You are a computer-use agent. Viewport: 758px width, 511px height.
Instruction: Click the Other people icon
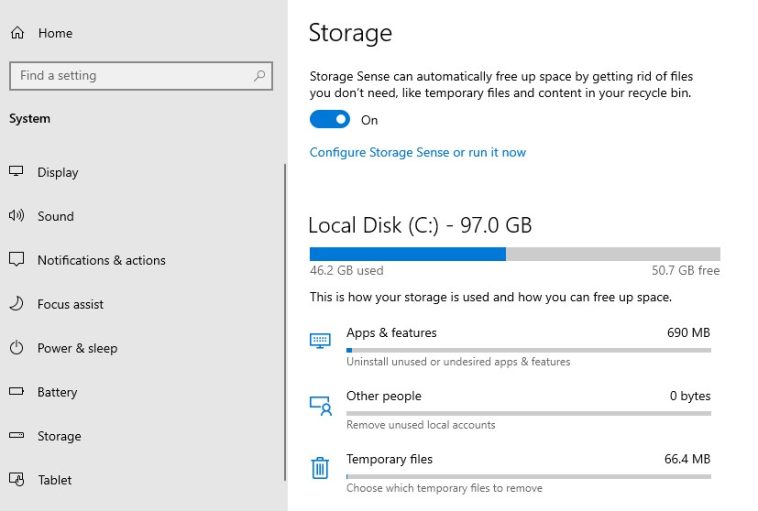pos(320,404)
